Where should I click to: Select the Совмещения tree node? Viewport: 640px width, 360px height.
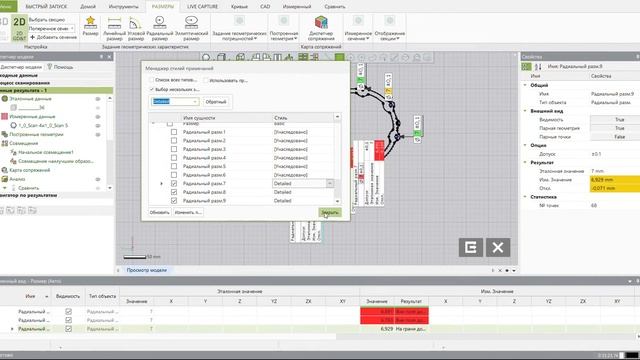pyautogui.click(x=23, y=143)
